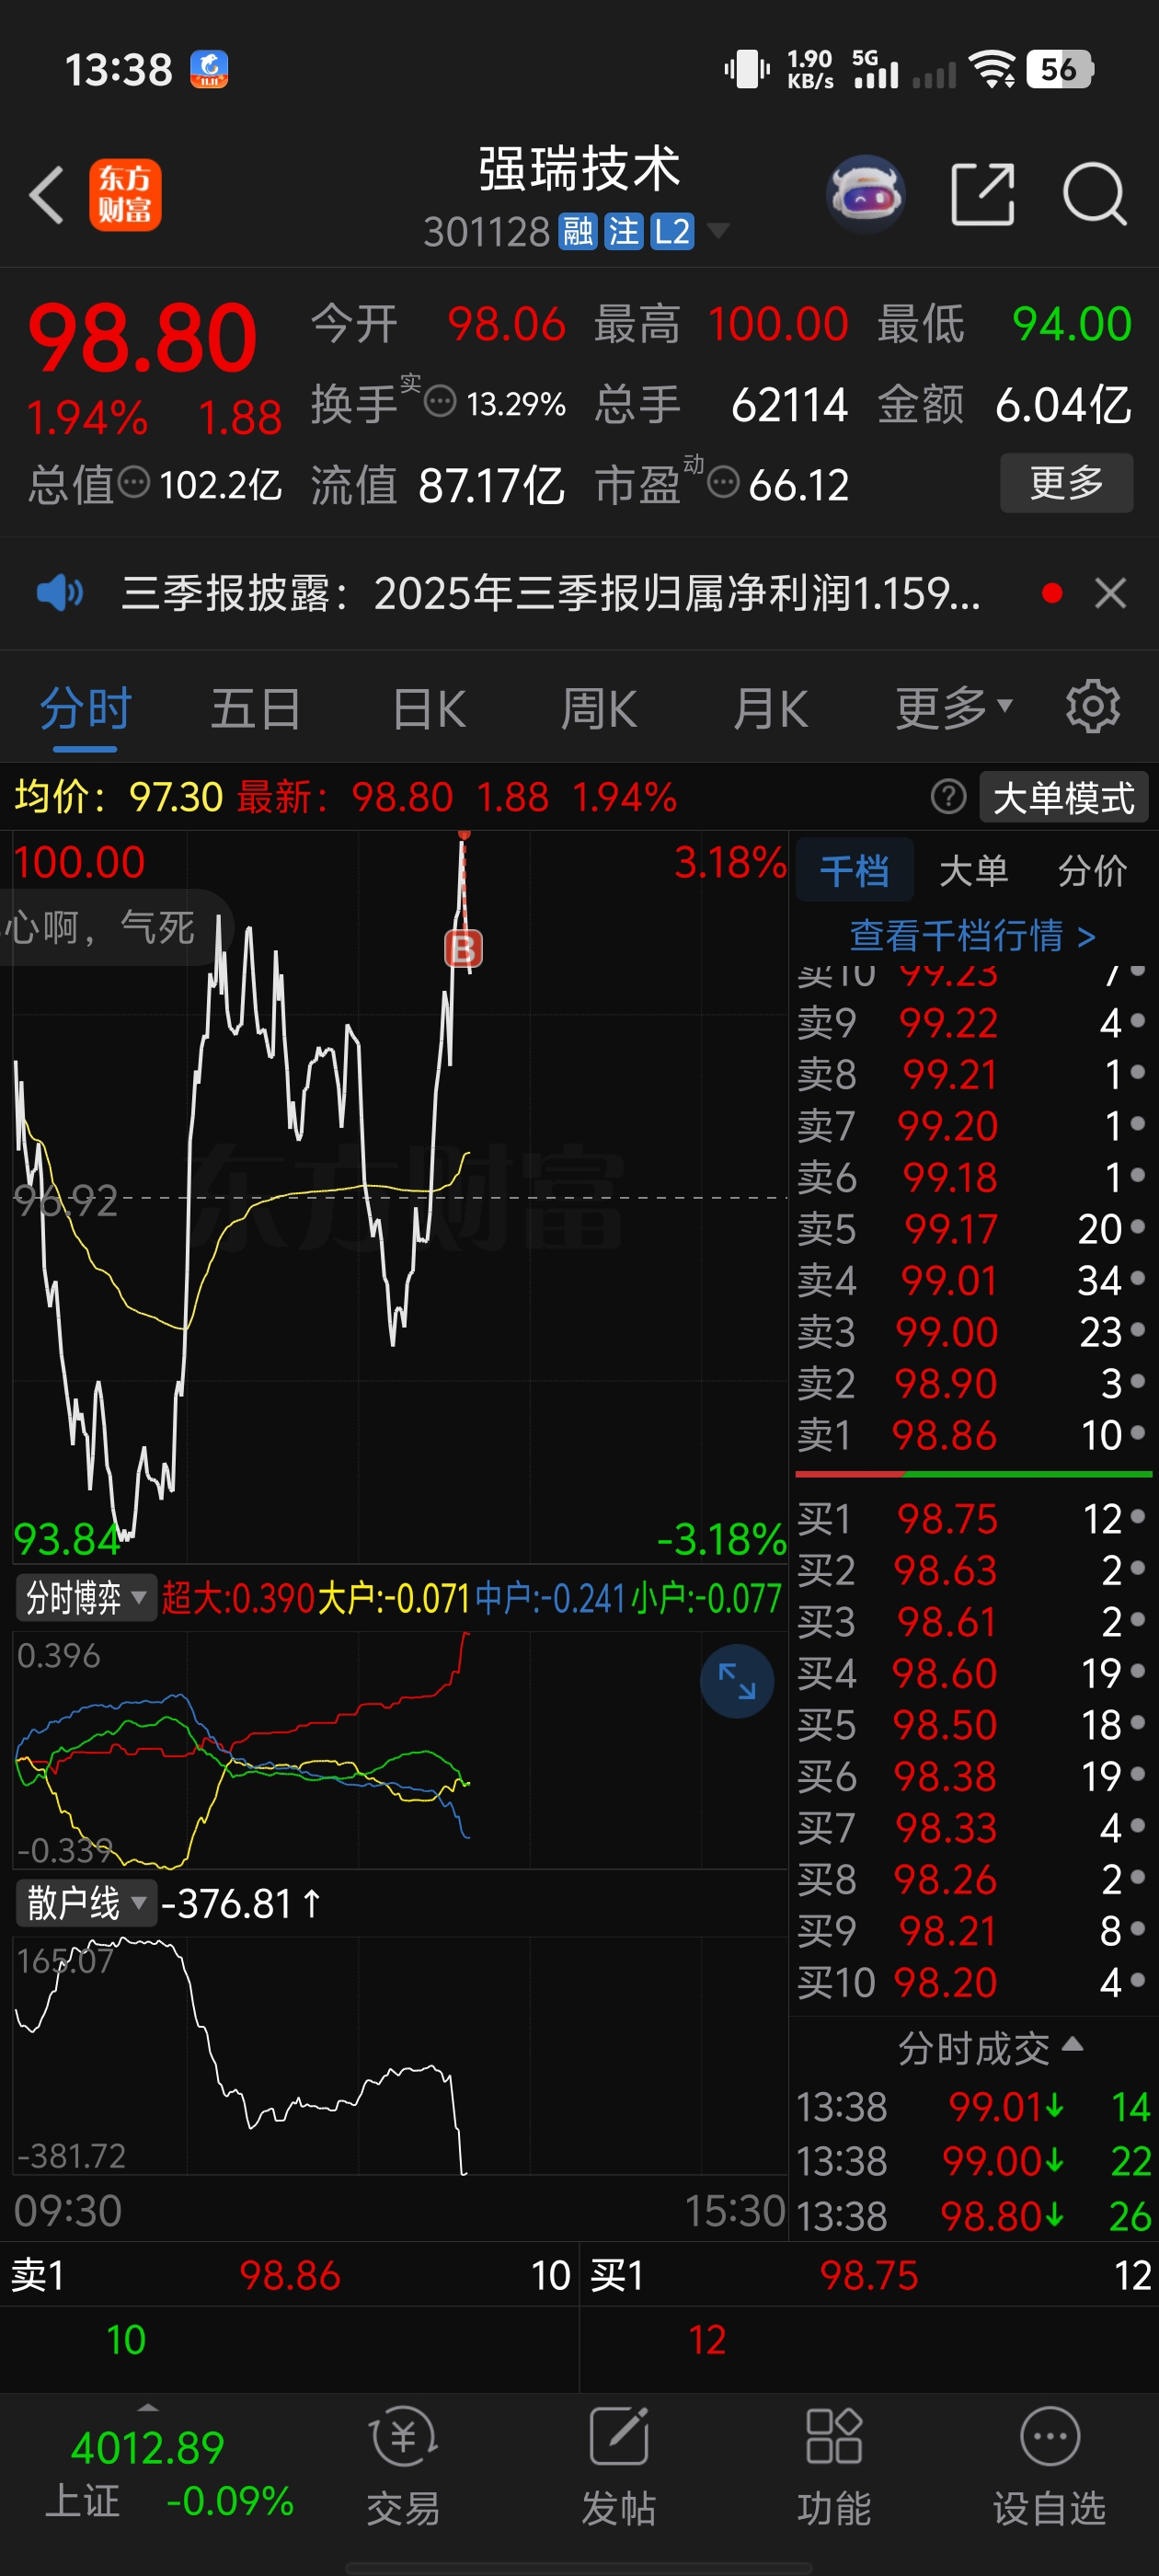Screen dimensions: 1159x2576
Task: Tap the expand-chart arrows icon
Action: (737, 1681)
